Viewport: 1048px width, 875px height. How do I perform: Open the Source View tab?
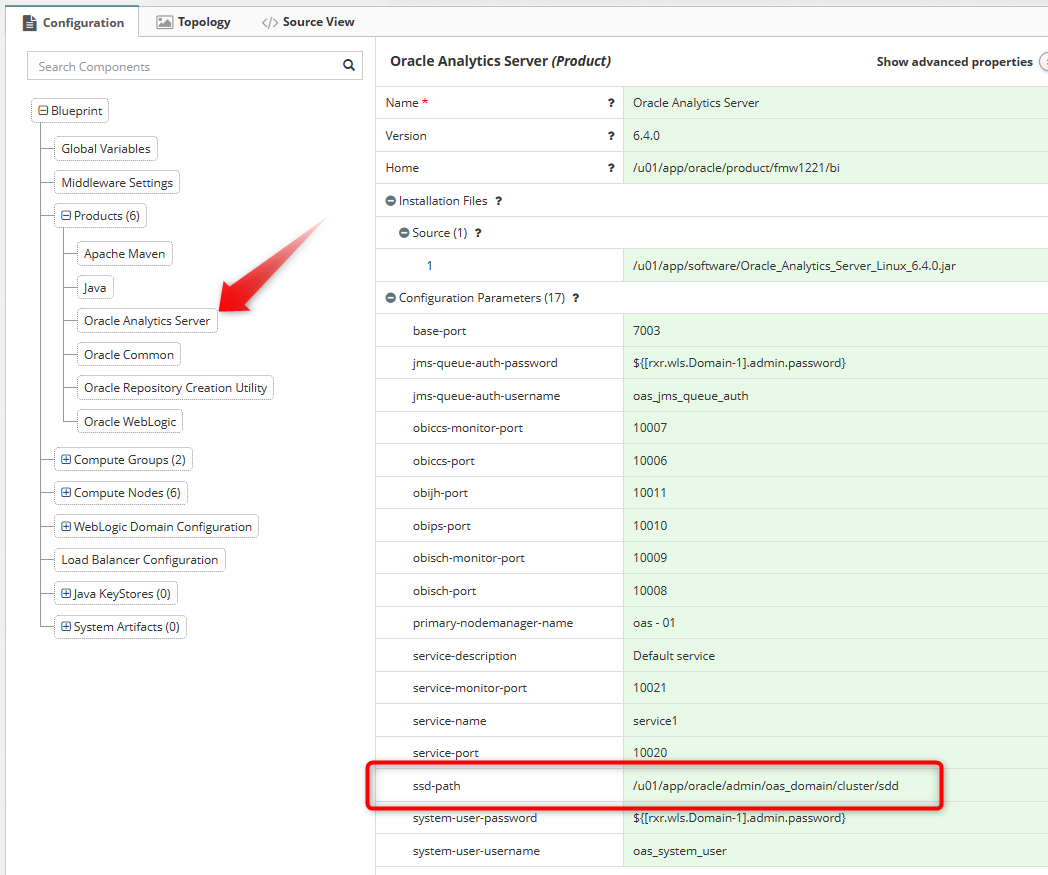[x=308, y=22]
